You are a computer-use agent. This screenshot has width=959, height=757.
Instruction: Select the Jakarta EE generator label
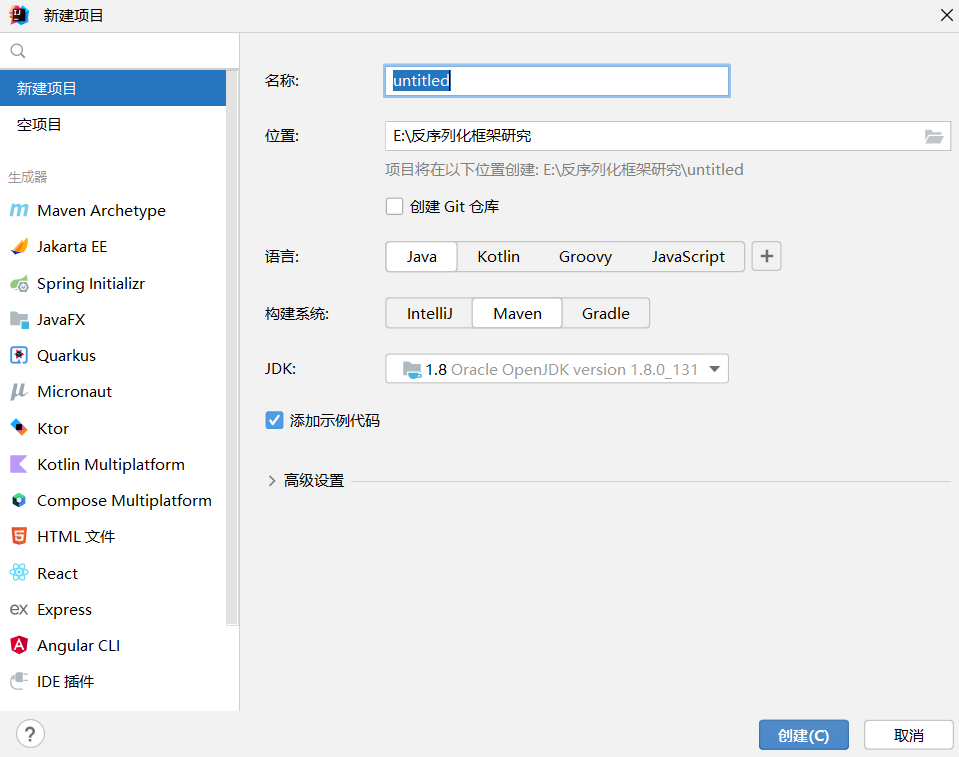tap(72, 246)
